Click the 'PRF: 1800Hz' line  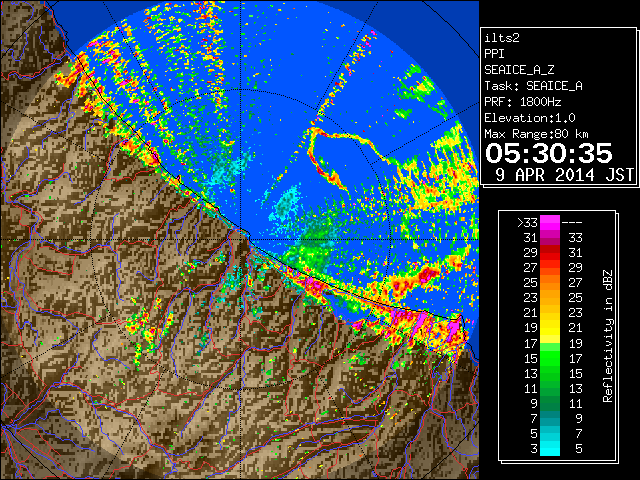[523, 102]
